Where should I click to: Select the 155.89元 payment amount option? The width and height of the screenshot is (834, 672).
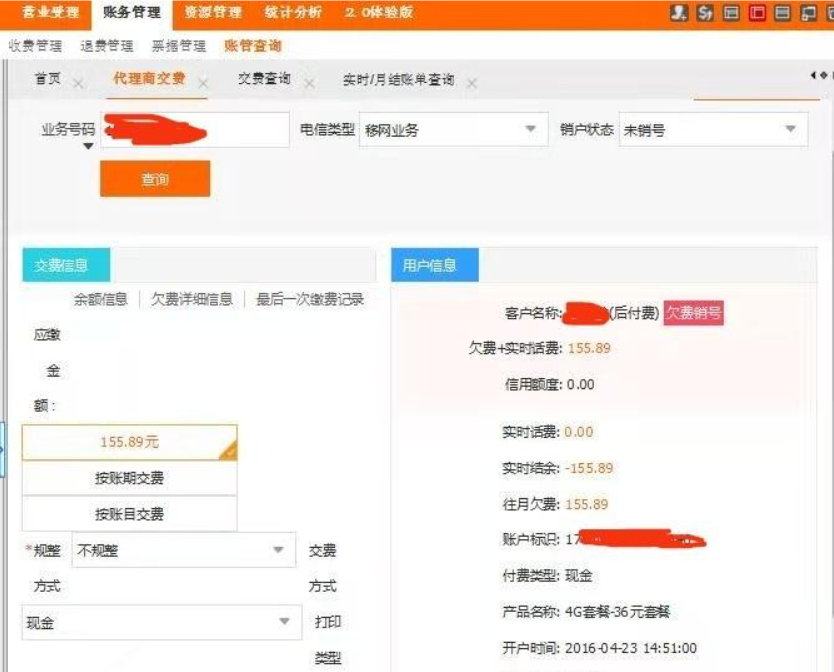tap(129, 442)
